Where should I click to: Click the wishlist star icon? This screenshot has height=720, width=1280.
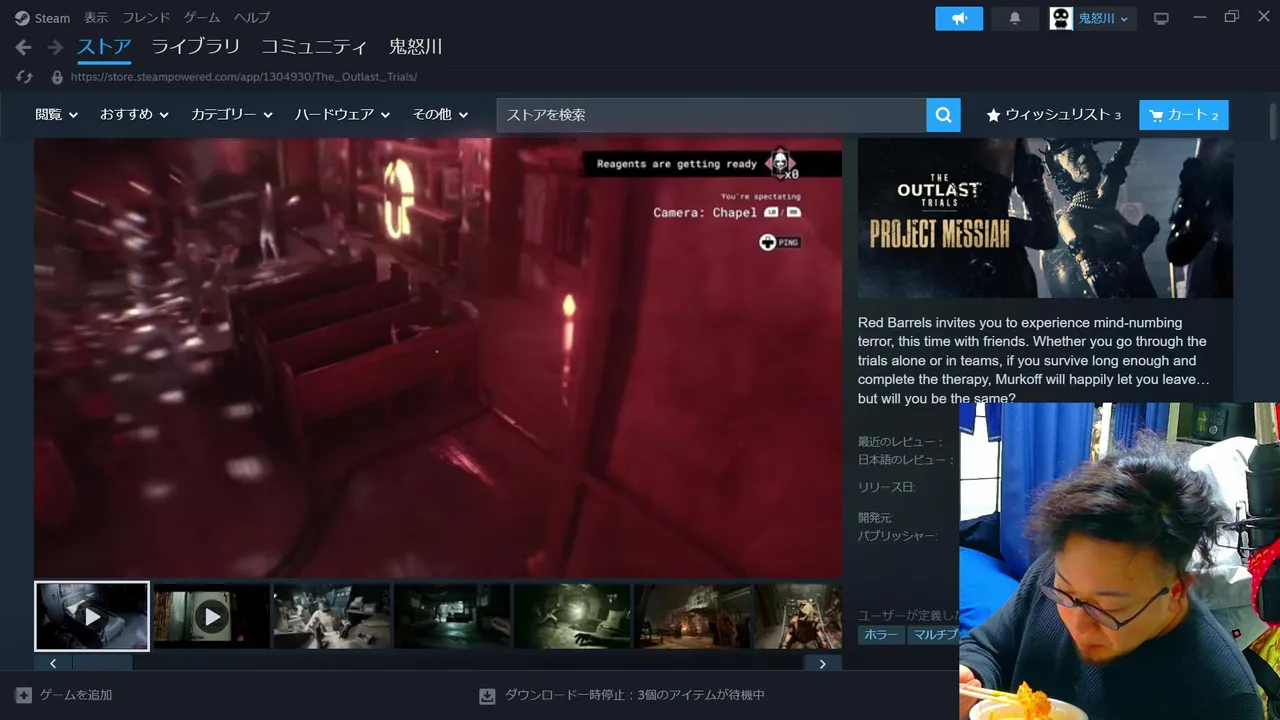click(993, 115)
